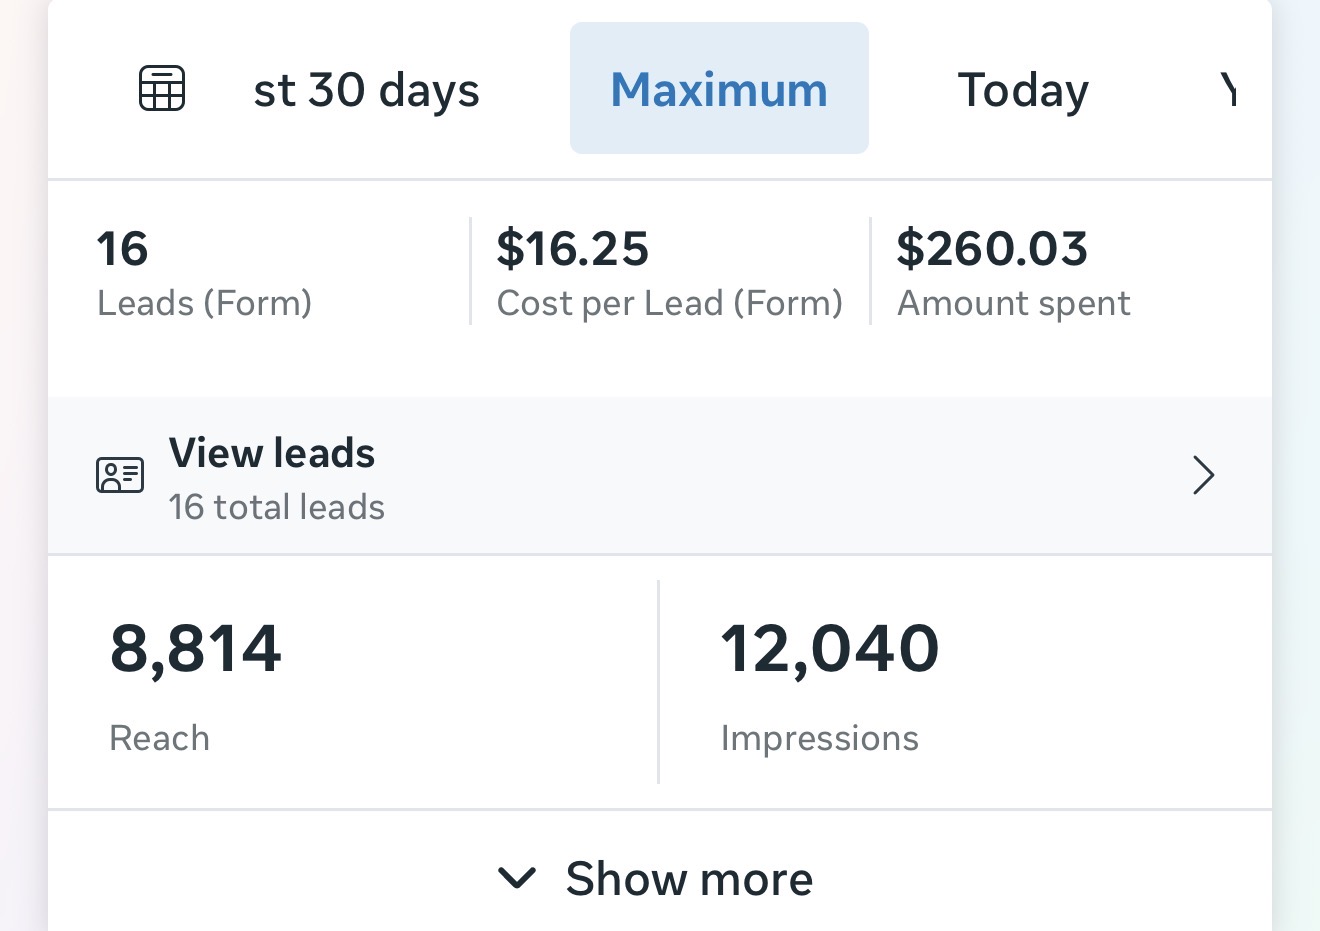The height and width of the screenshot is (931, 1320).
Task: Switch to the Maximum date range tab
Action: 719,89
